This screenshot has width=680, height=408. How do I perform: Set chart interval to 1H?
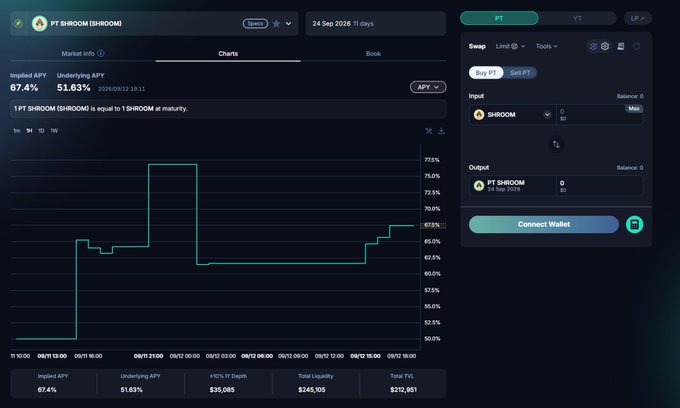pyautogui.click(x=29, y=131)
